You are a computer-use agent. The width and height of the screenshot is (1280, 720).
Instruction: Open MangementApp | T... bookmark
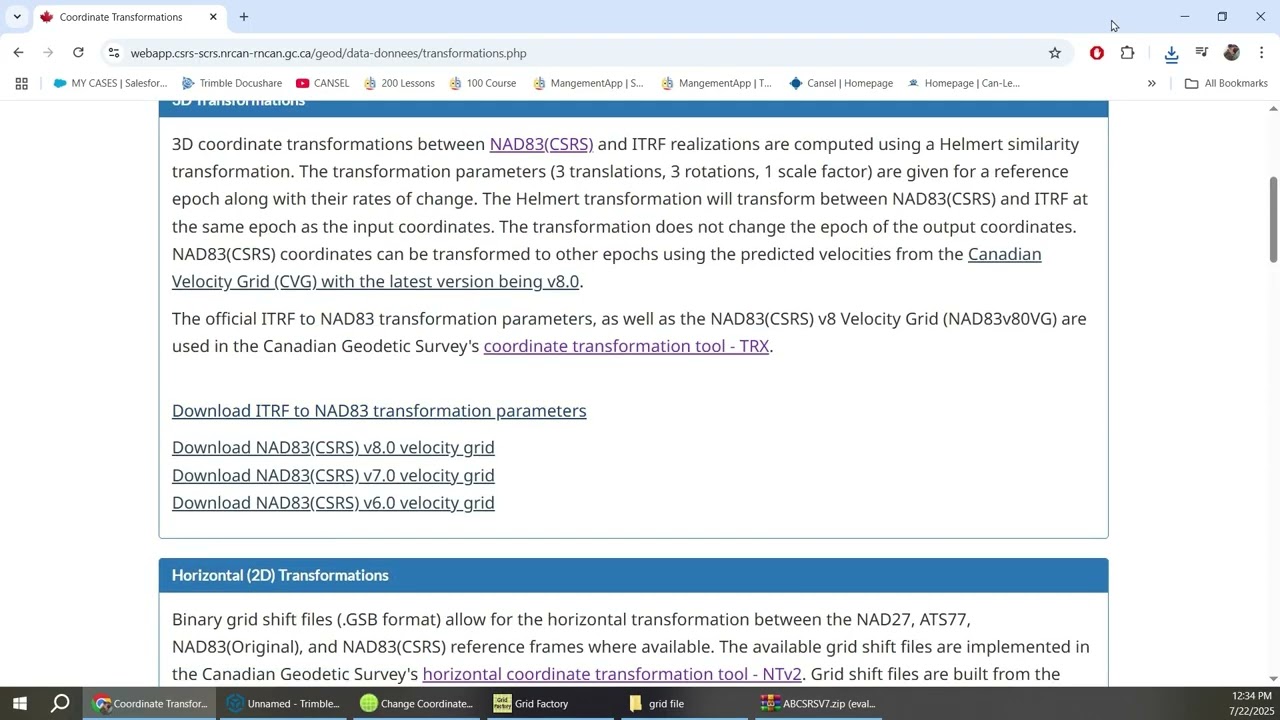tap(717, 83)
